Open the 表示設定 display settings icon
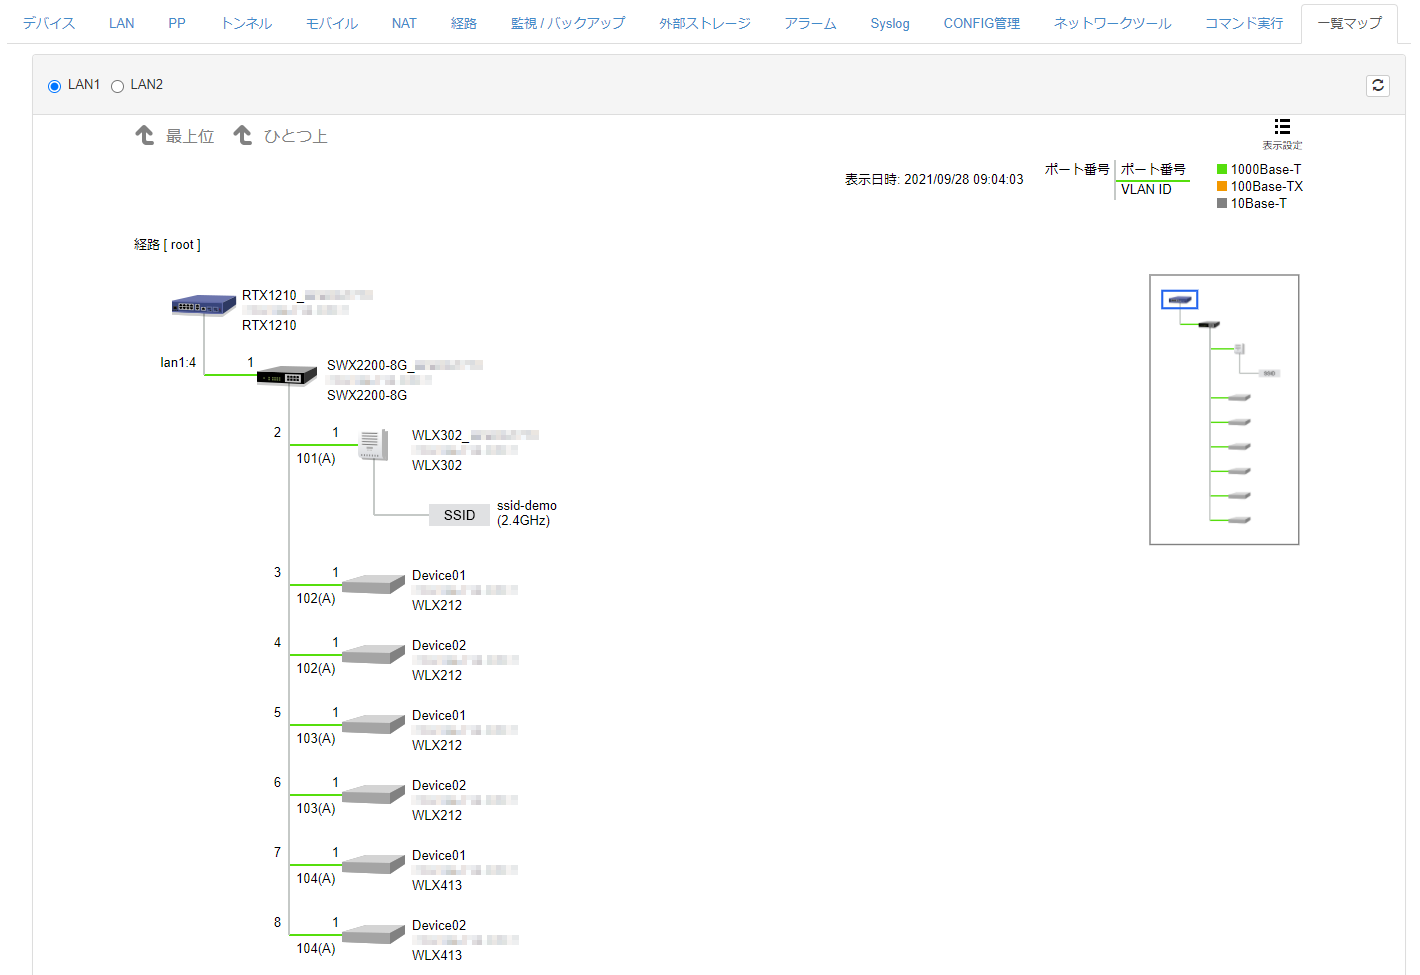1420x975 pixels. [x=1282, y=127]
